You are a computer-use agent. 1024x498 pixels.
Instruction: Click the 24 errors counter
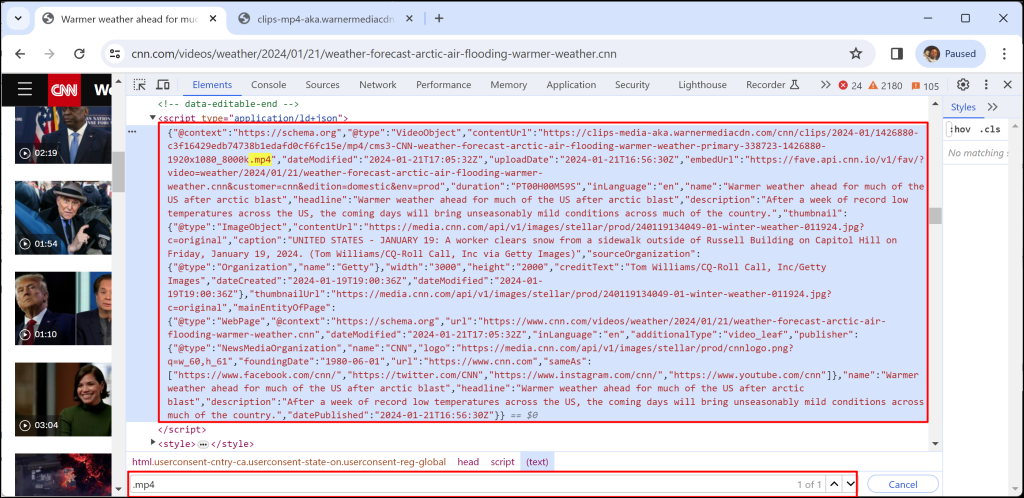(850, 86)
